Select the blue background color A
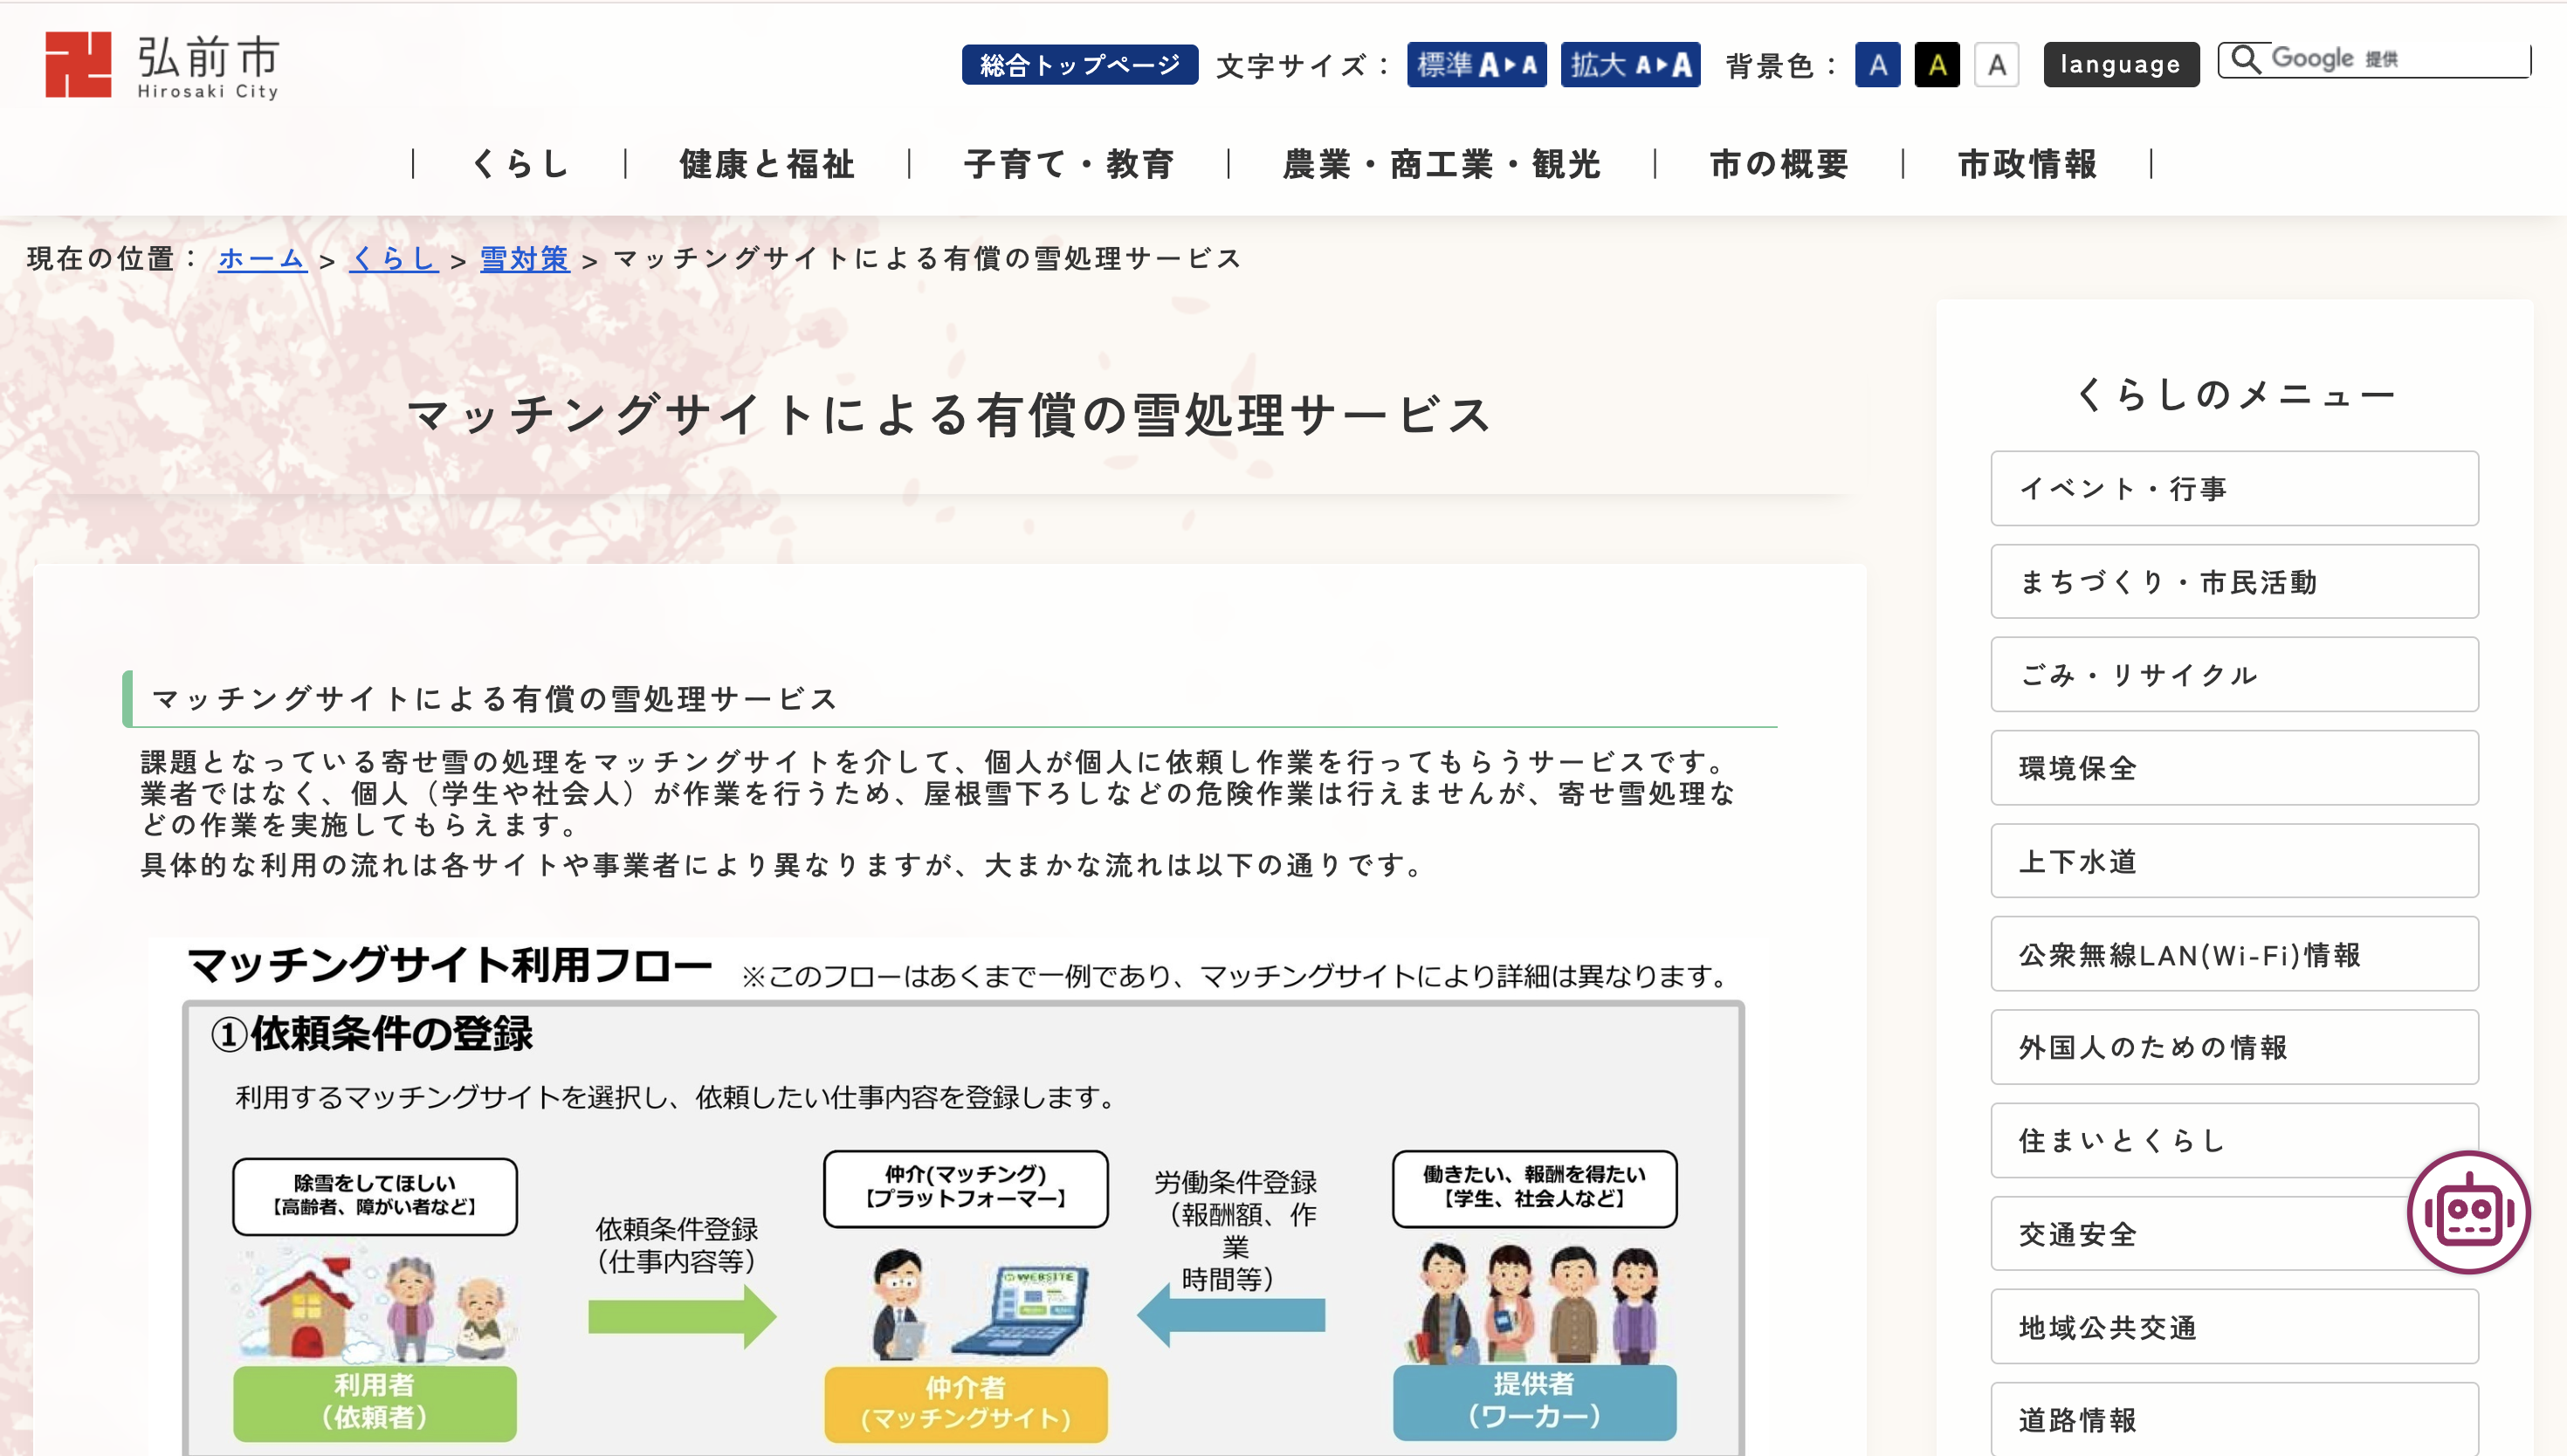Screen dimensions: 2567x1456 tap(1877, 66)
